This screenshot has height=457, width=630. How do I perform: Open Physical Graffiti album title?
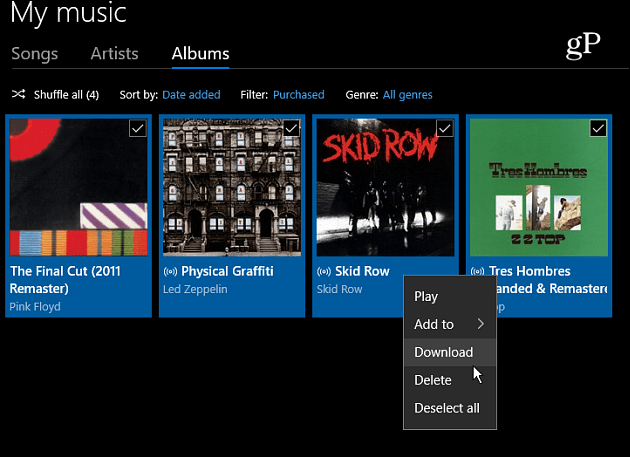(227, 271)
